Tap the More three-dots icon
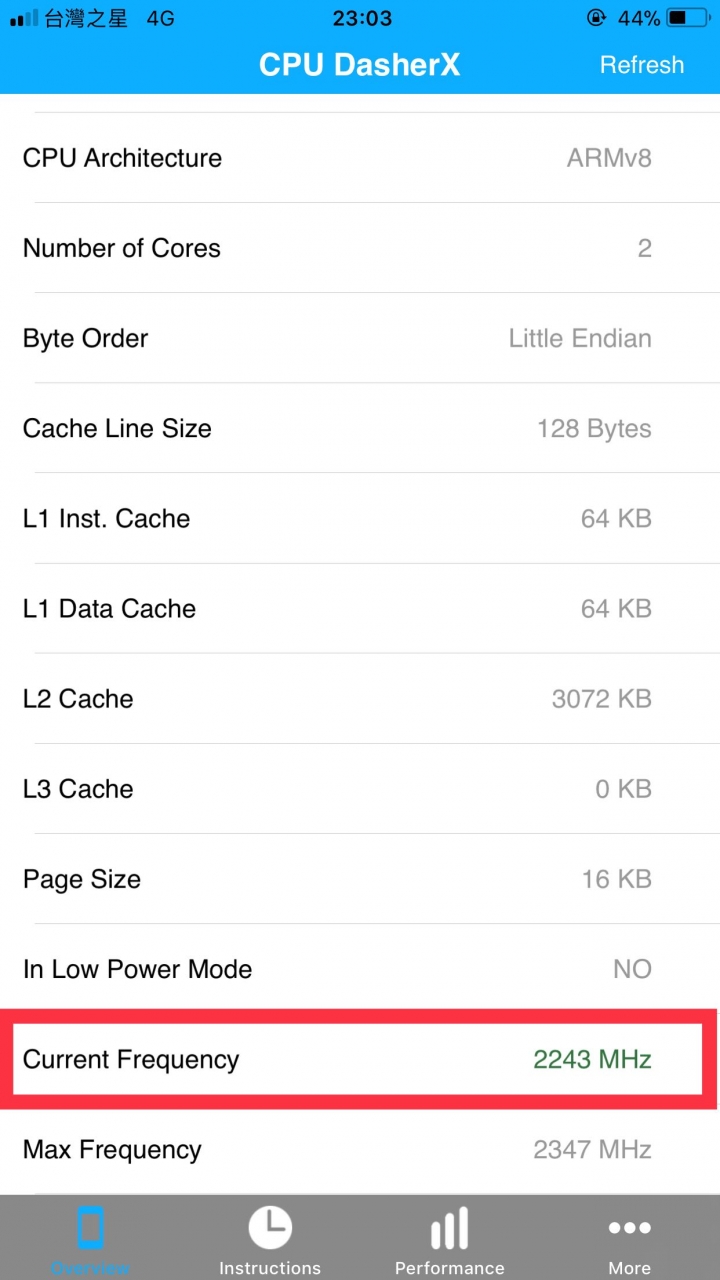 [x=630, y=1228]
